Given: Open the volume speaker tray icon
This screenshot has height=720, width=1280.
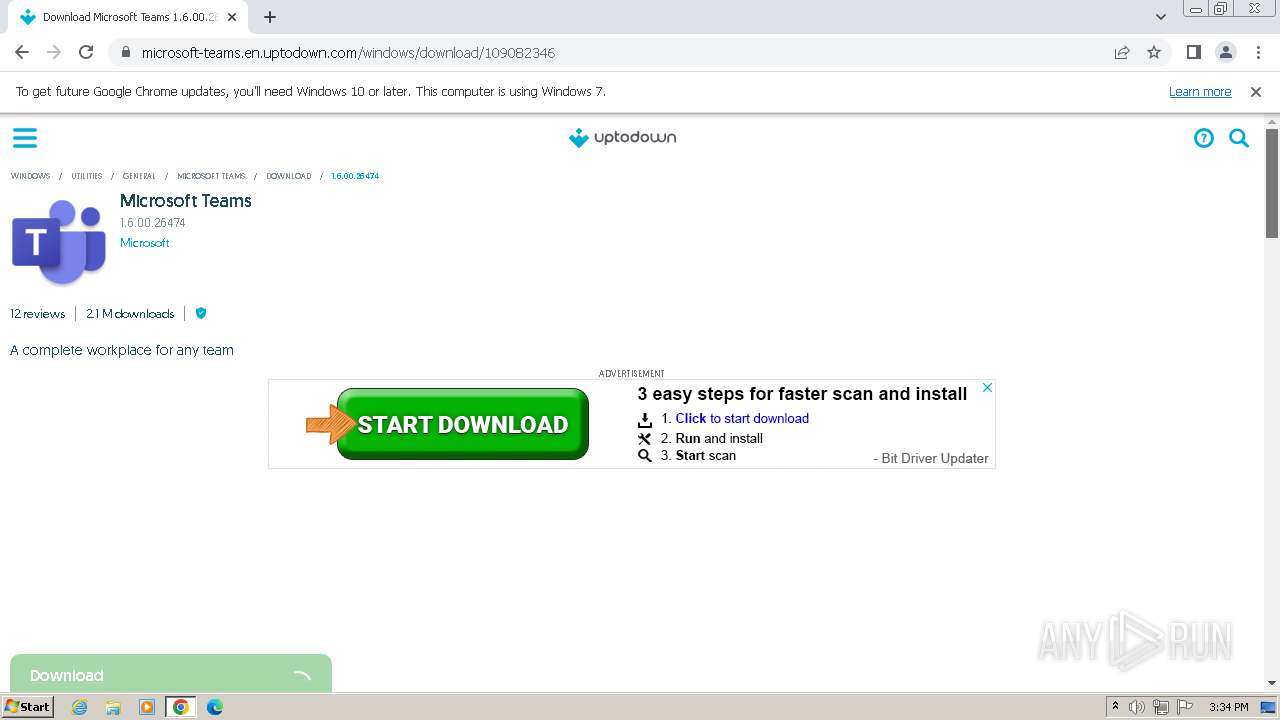Looking at the screenshot, I should (x=1137, y=707).
